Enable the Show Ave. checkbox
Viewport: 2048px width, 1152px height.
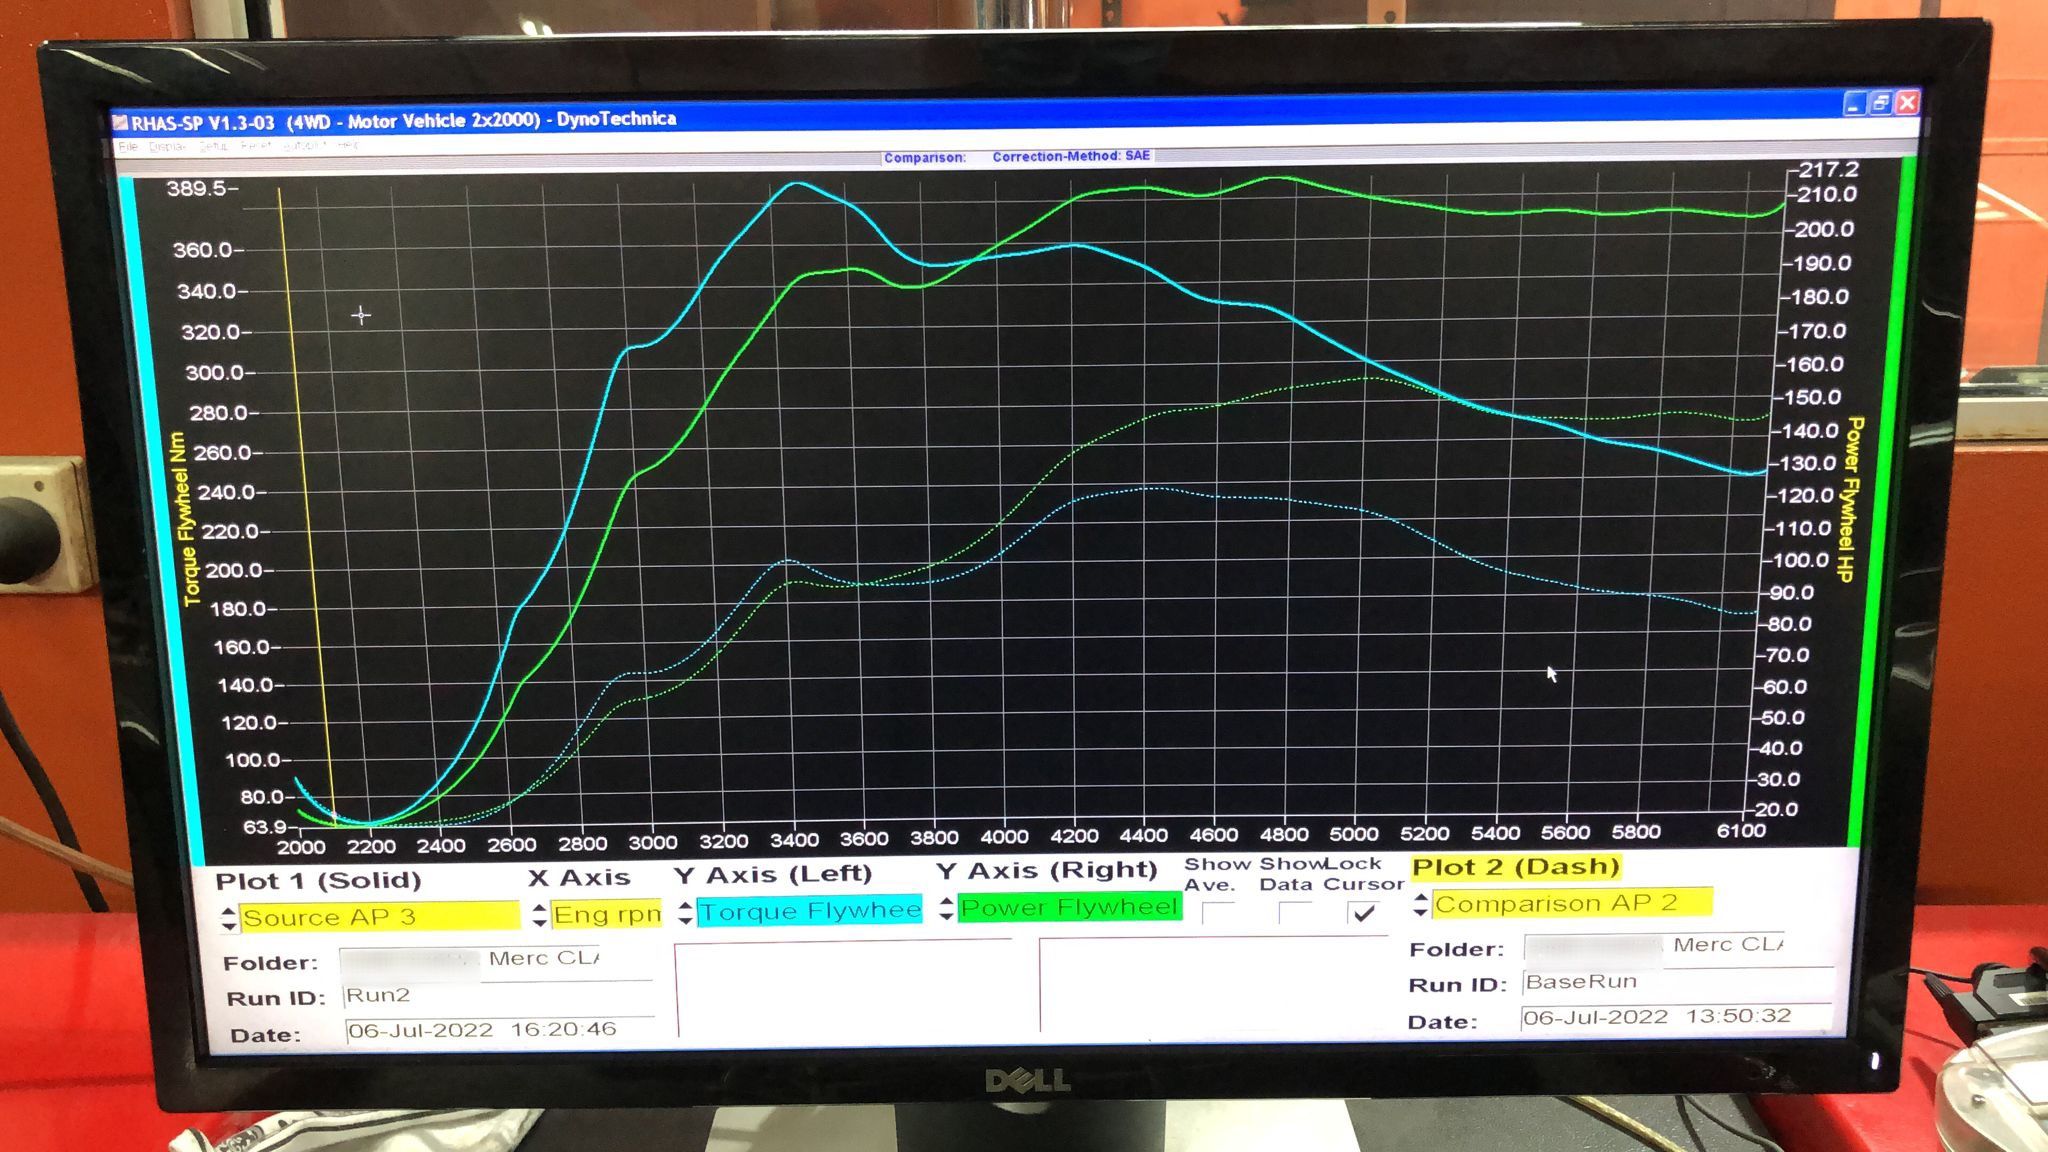[x=1218, y=913]
